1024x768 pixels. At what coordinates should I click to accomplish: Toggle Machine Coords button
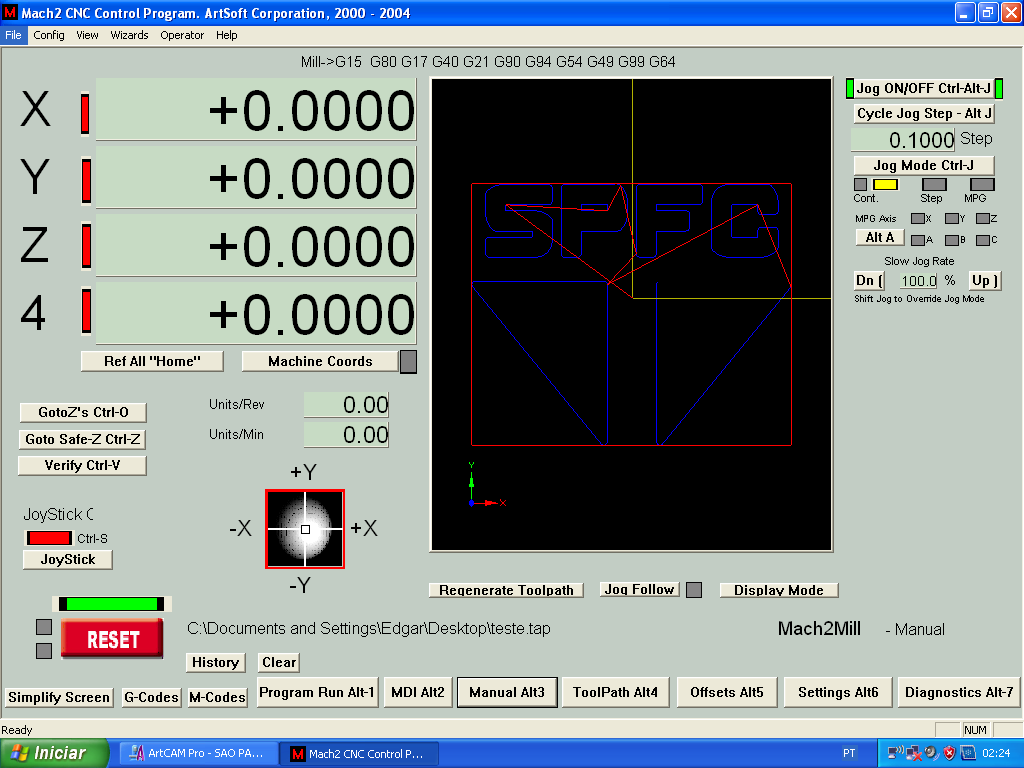click(320, 361)
